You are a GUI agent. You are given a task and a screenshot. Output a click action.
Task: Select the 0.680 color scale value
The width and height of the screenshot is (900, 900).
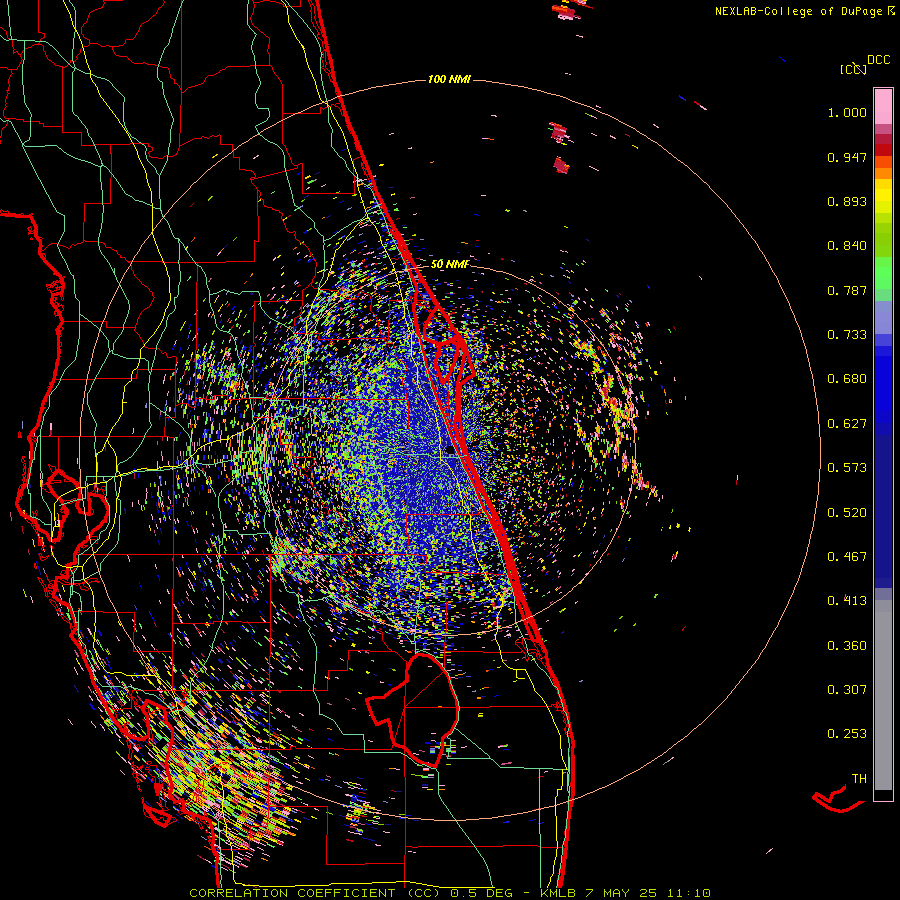click(x=847, y=379)
